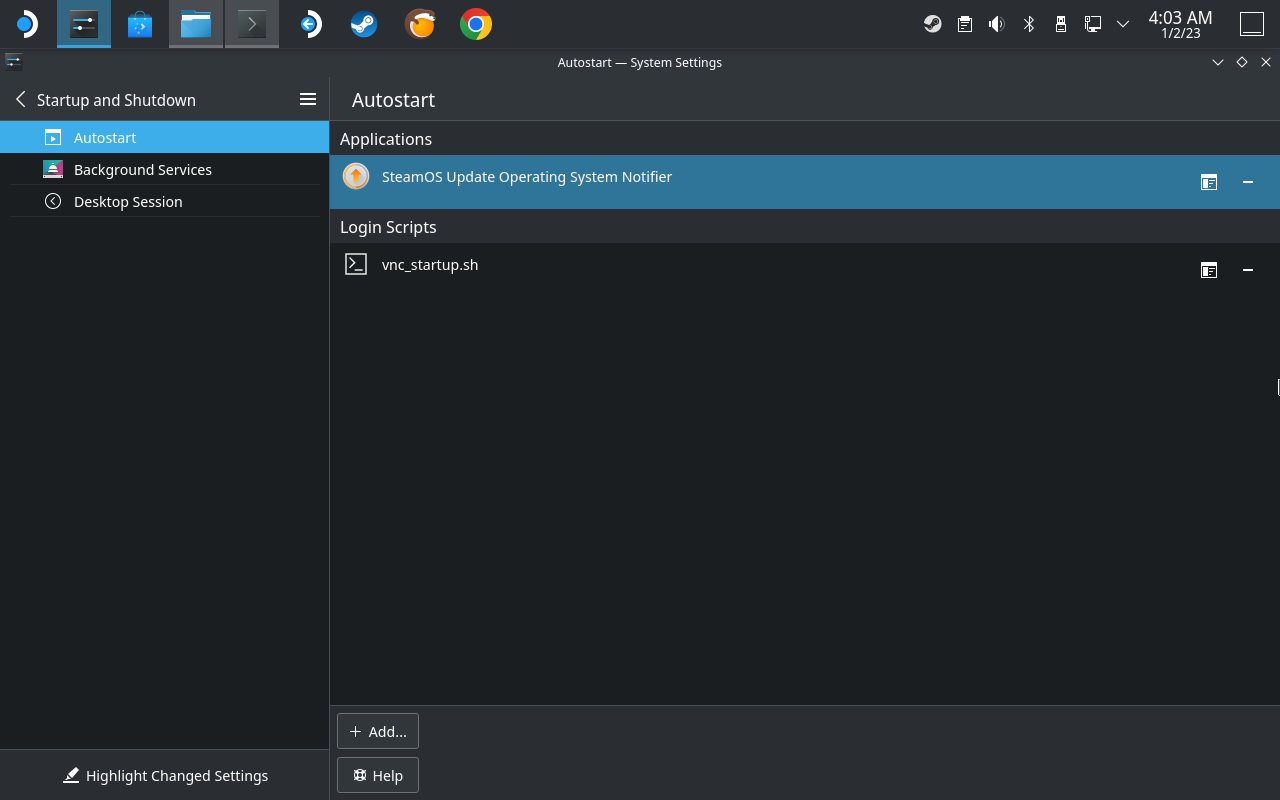Select vnc_startup.sh login script
1280x800 pixels.
click(x=804, y=269)
